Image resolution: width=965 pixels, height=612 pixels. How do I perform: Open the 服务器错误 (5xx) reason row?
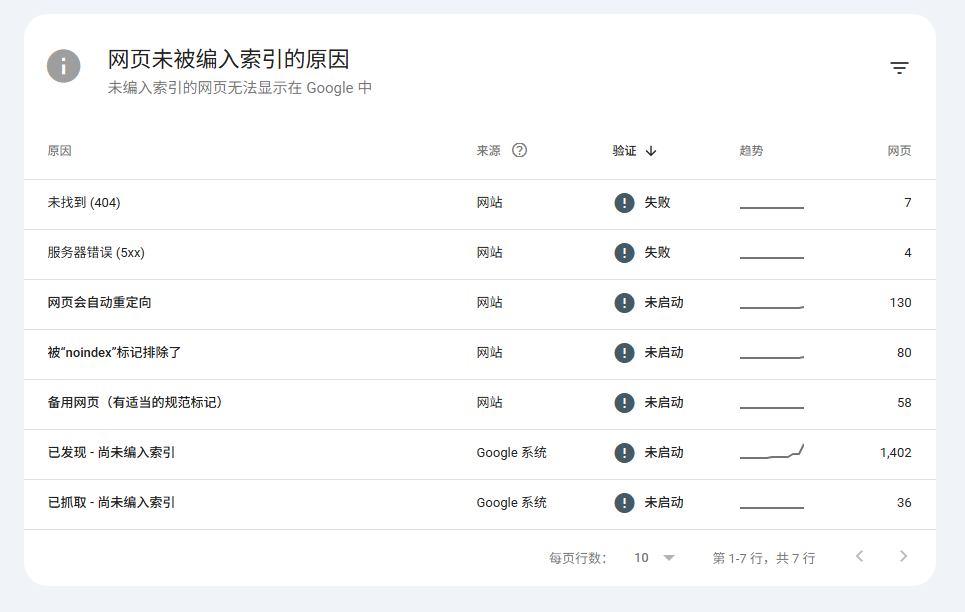point(479,254)
